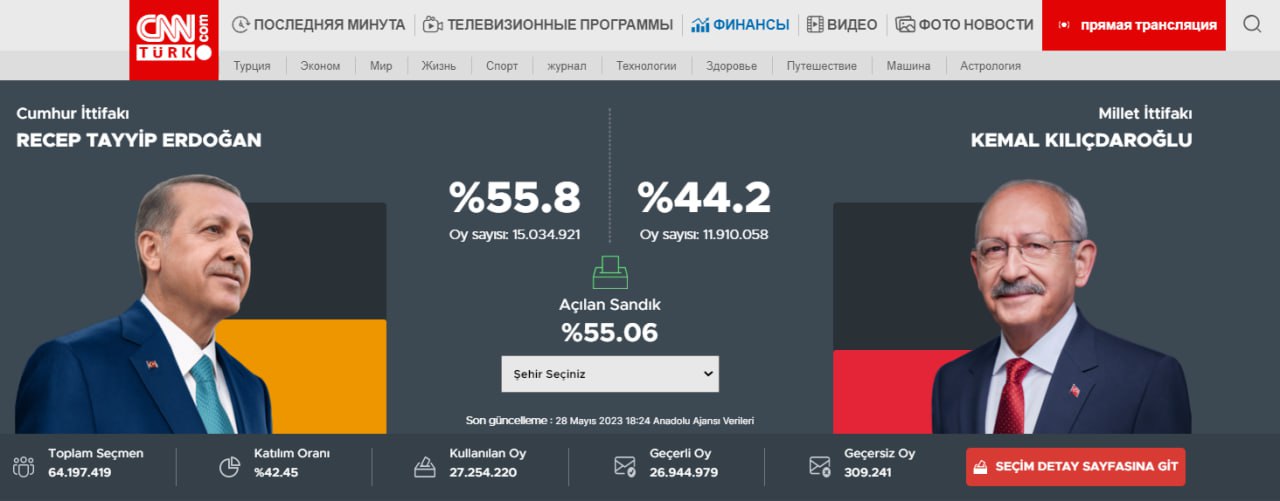Open ПОСЛЕДНЯЯ МИНУТА breaking news menu
This screenshot has width=1280, height=501.
[x=318, y=25]
